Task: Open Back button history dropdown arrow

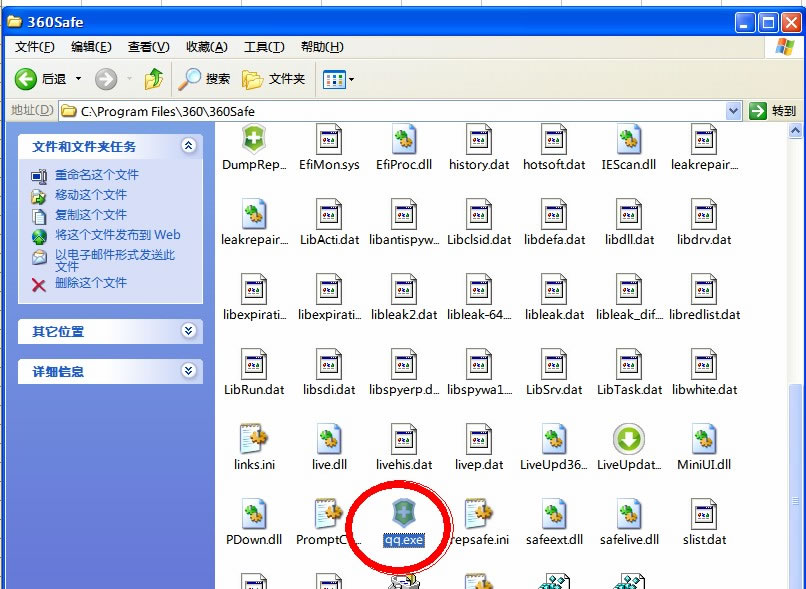Action: (79, 79)
